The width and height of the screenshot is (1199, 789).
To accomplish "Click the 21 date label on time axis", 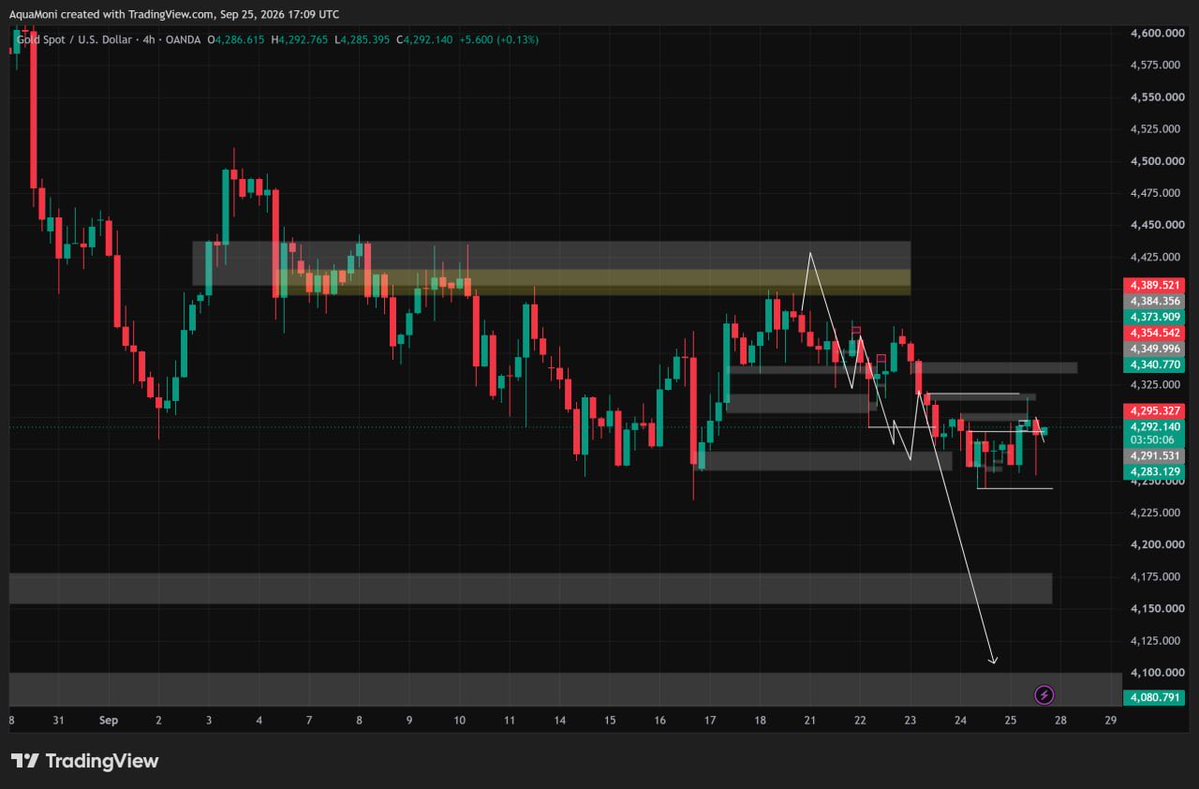I will 810,720.
